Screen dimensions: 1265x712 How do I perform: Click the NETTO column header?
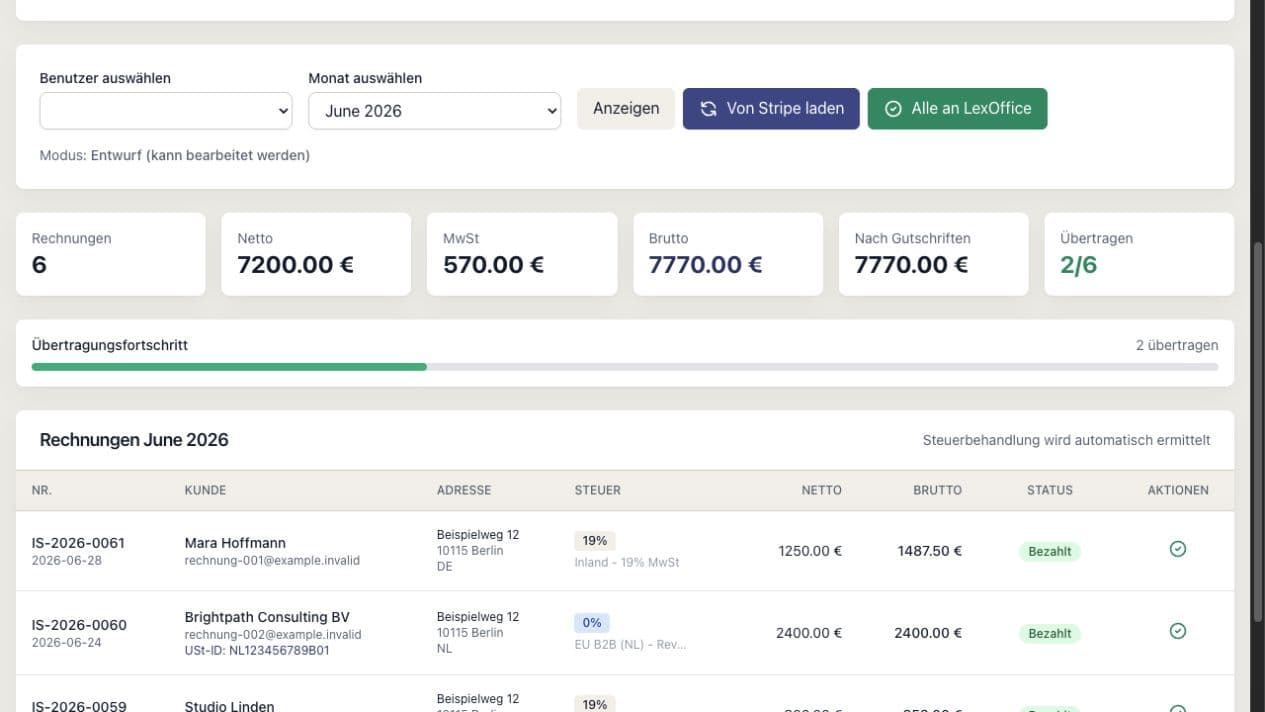[822, 491]
